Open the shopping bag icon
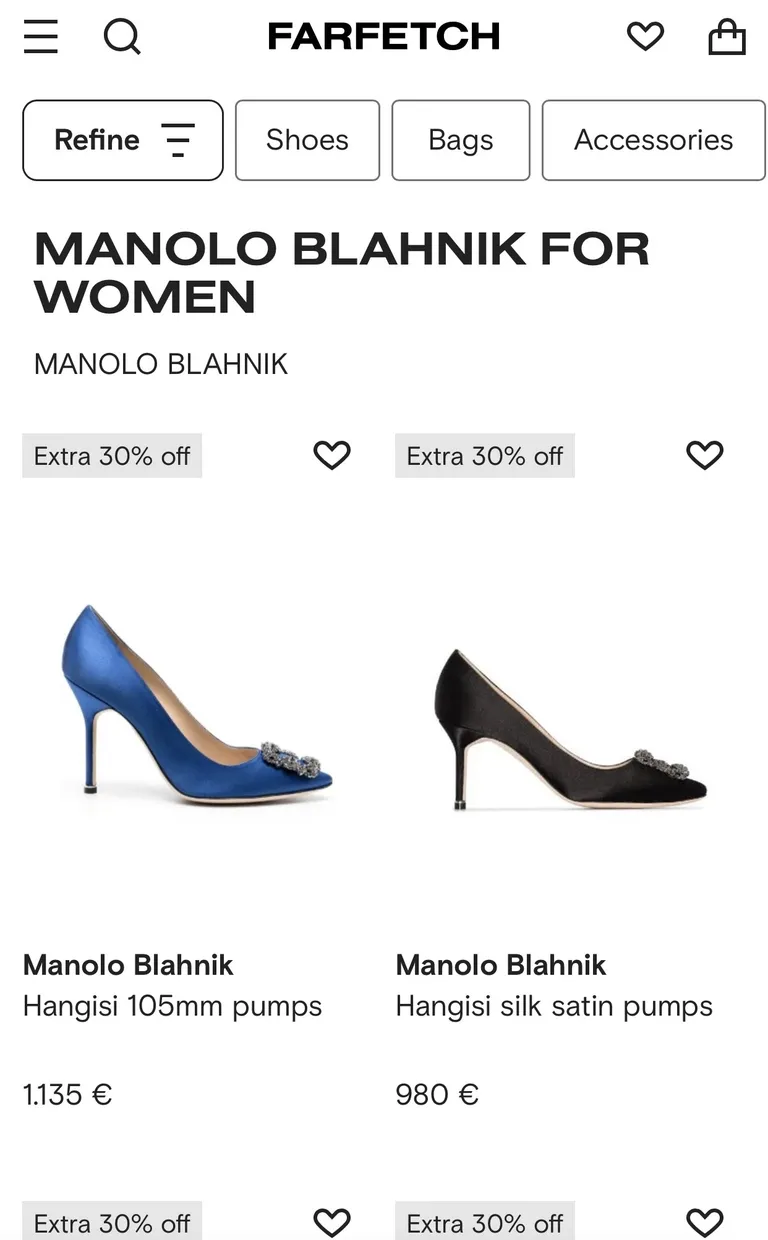Image resolution: width=768 pixels, height=1240 pixels. (727, 37)
